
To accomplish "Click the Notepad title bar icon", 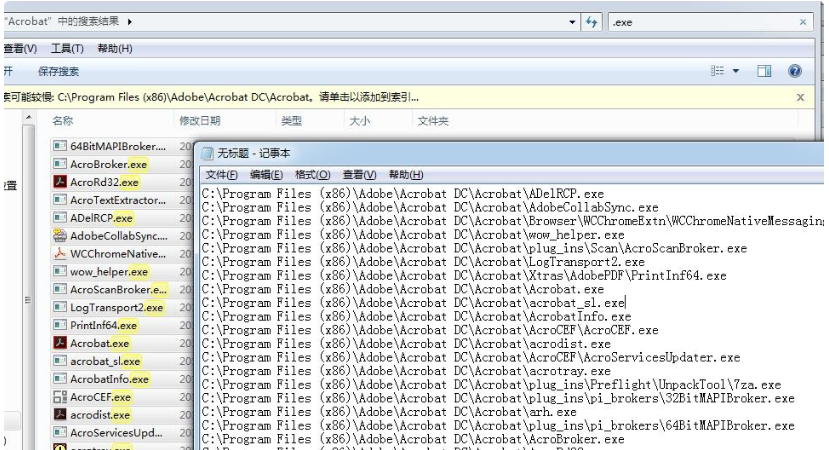I will click(208, 153).
